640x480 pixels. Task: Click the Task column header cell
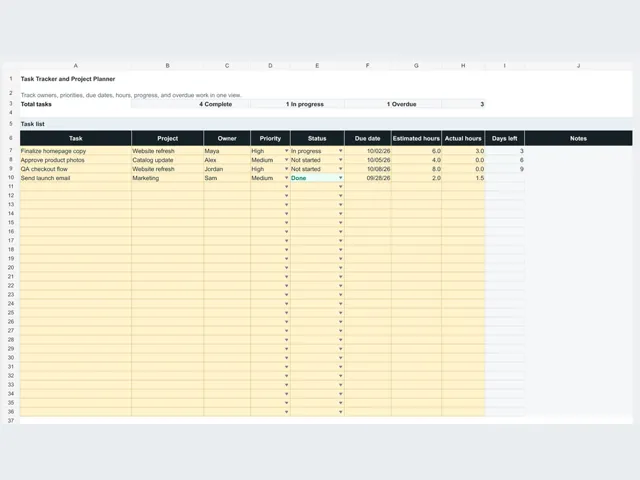pos(76,138)
